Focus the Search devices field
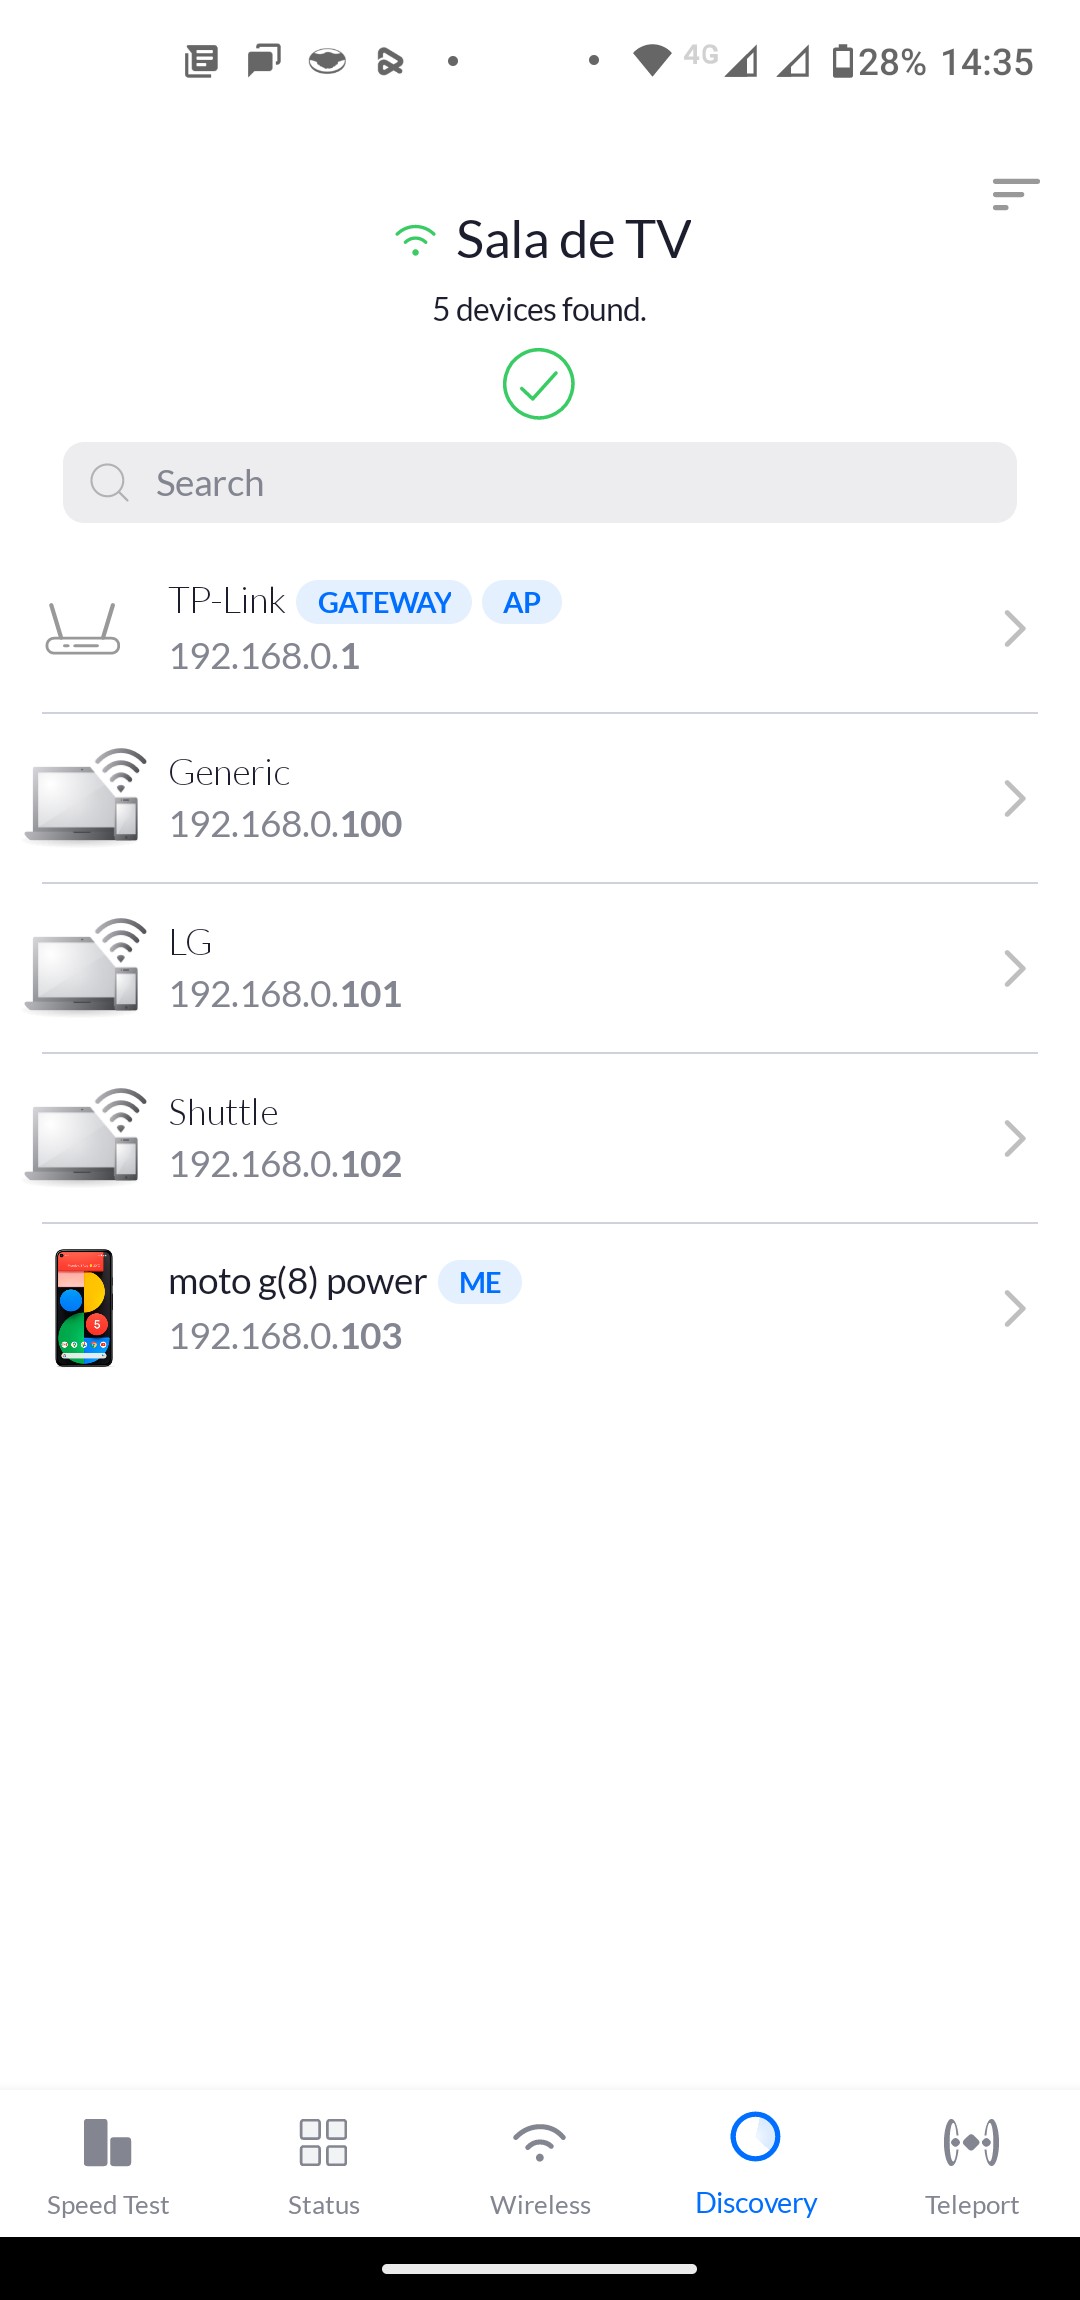 pos(540,483)
